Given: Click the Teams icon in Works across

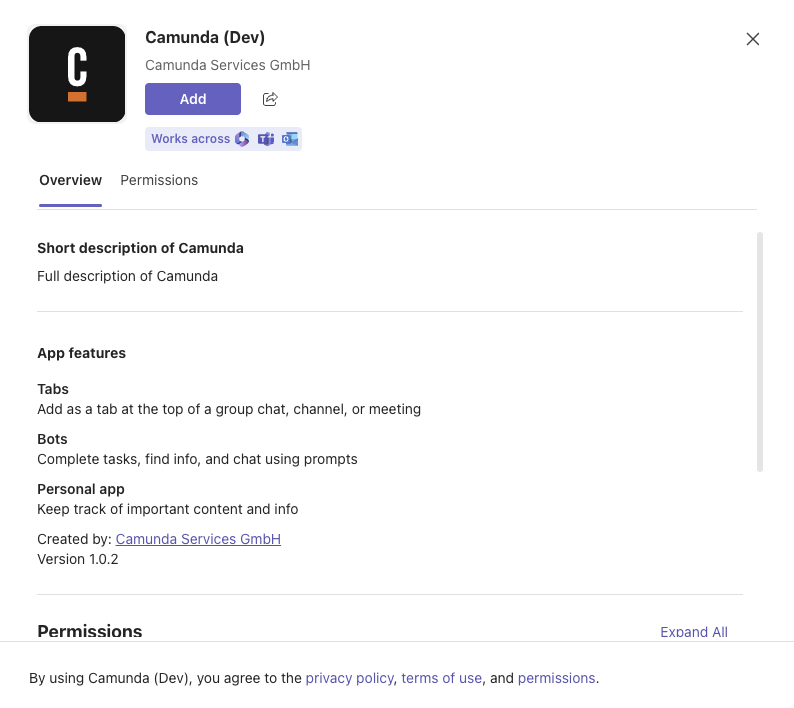Looking at the screenshot, I should pyautogui.click(x=266, y=139).
